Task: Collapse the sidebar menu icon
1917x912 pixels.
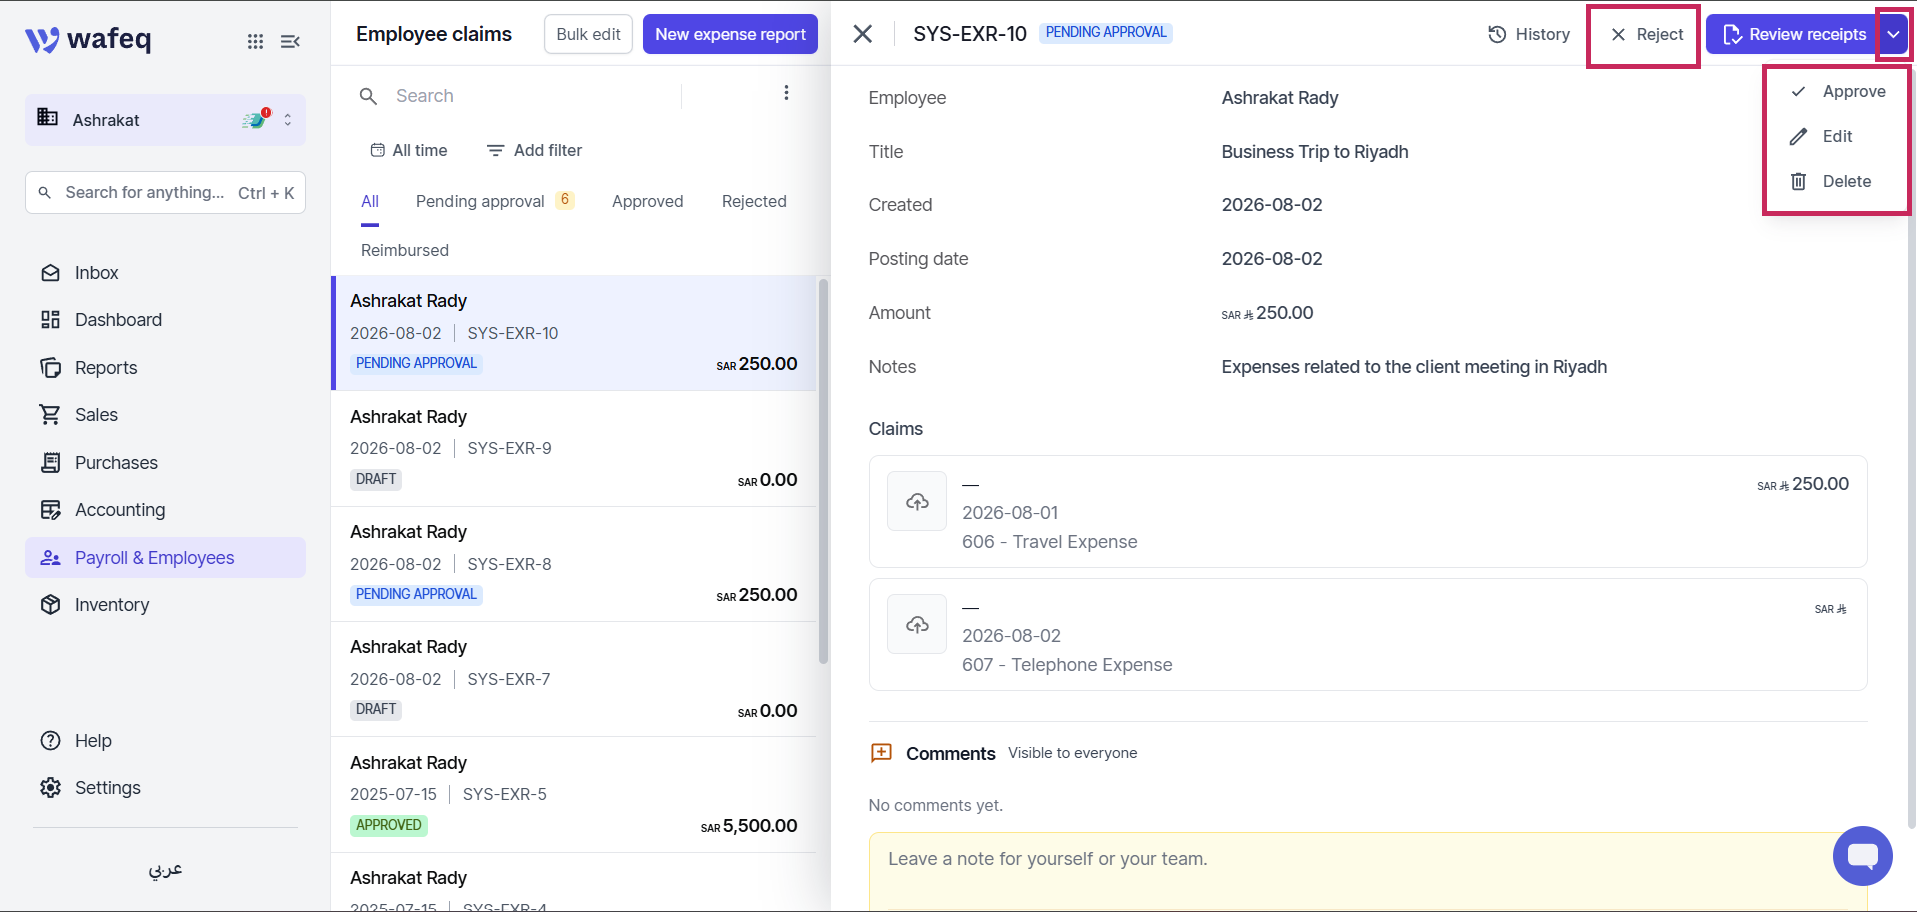Action: 290,41
